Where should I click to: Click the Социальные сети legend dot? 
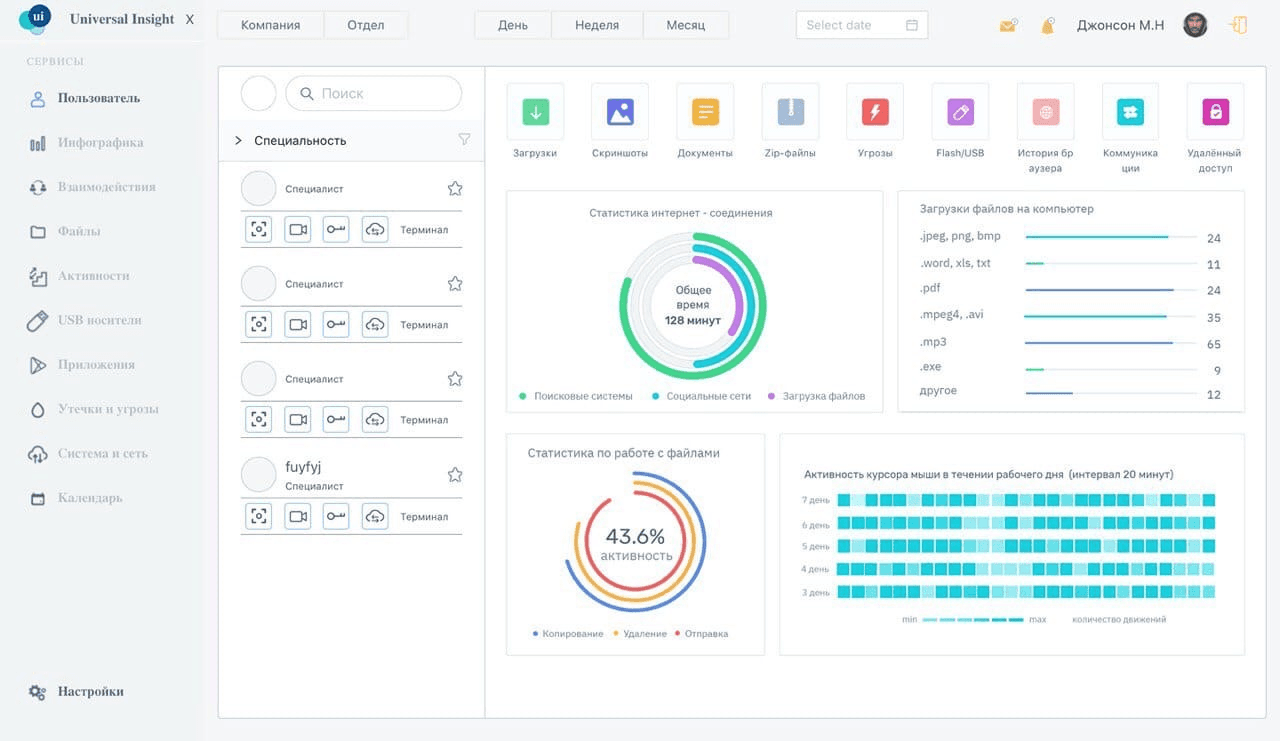coord(656,396)
